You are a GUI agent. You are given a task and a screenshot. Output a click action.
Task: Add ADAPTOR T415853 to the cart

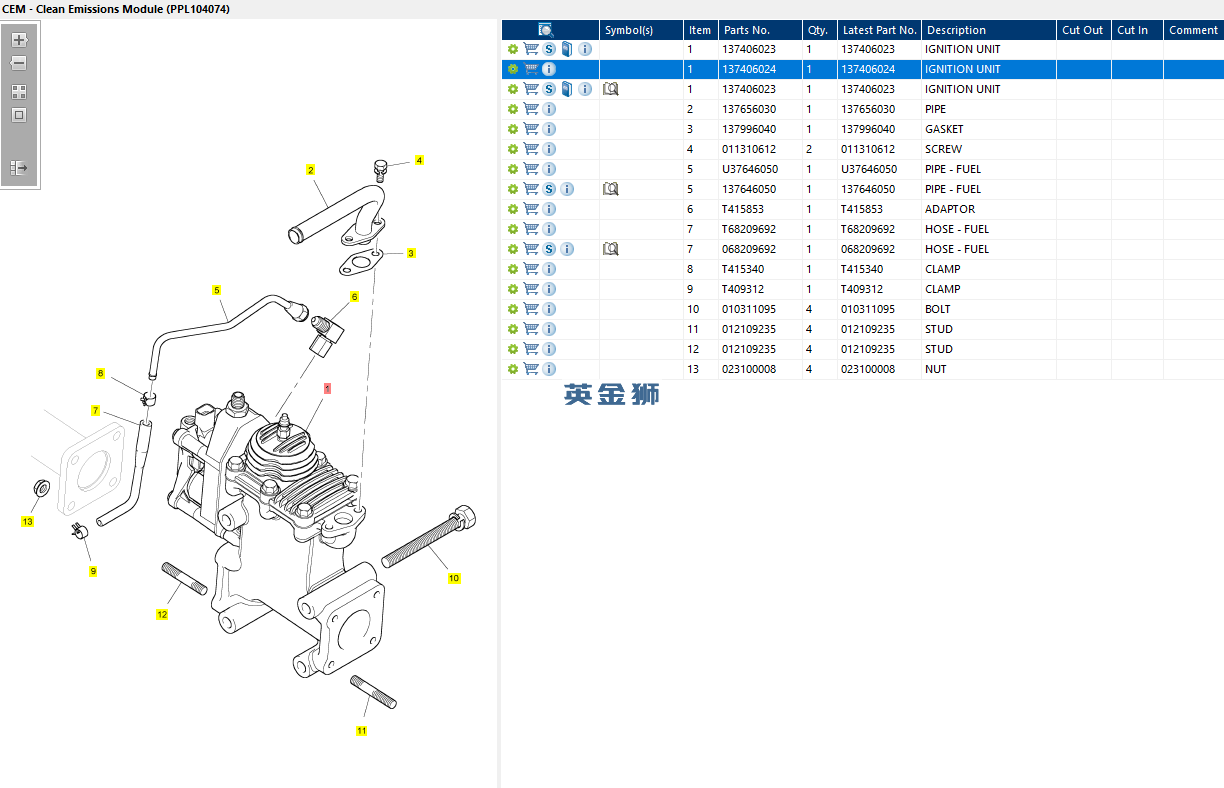[531, 209]
